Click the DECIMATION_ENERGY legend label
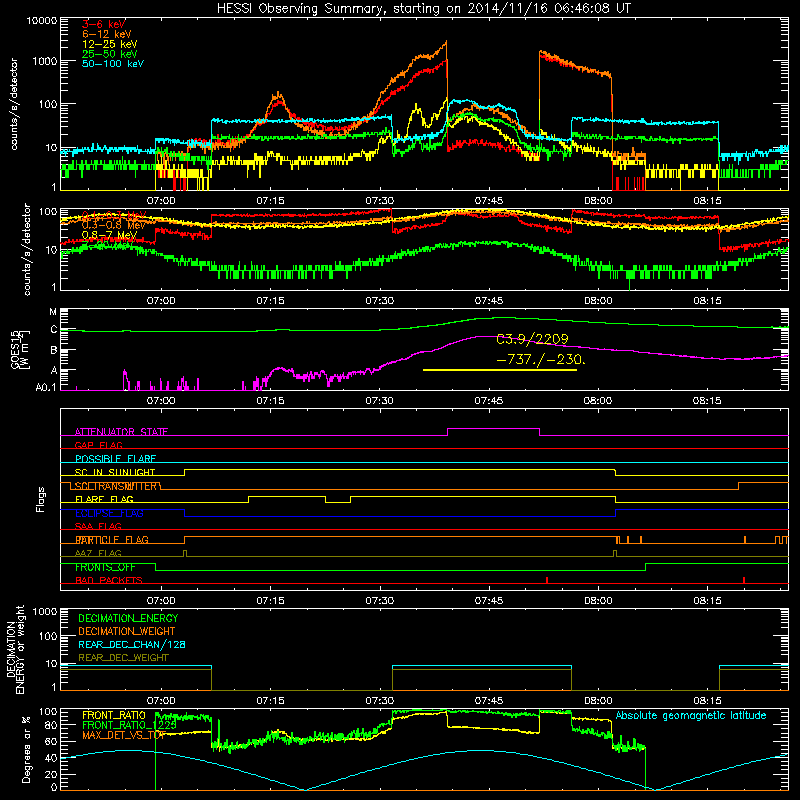The width and height of the screenshot is (800, 800). click(x=128, y=618)
